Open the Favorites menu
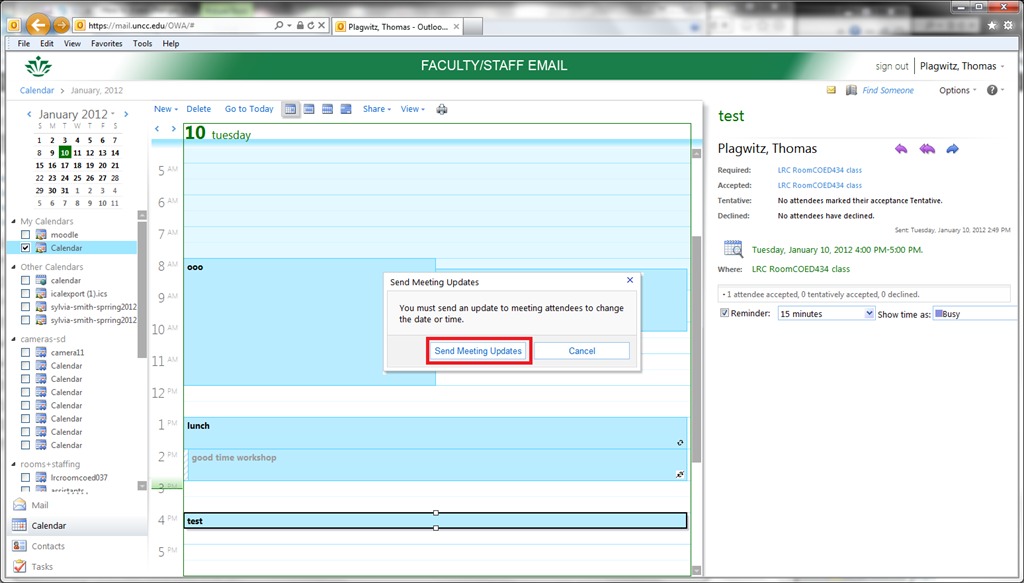1024x583 pixels. coord(107,44)
